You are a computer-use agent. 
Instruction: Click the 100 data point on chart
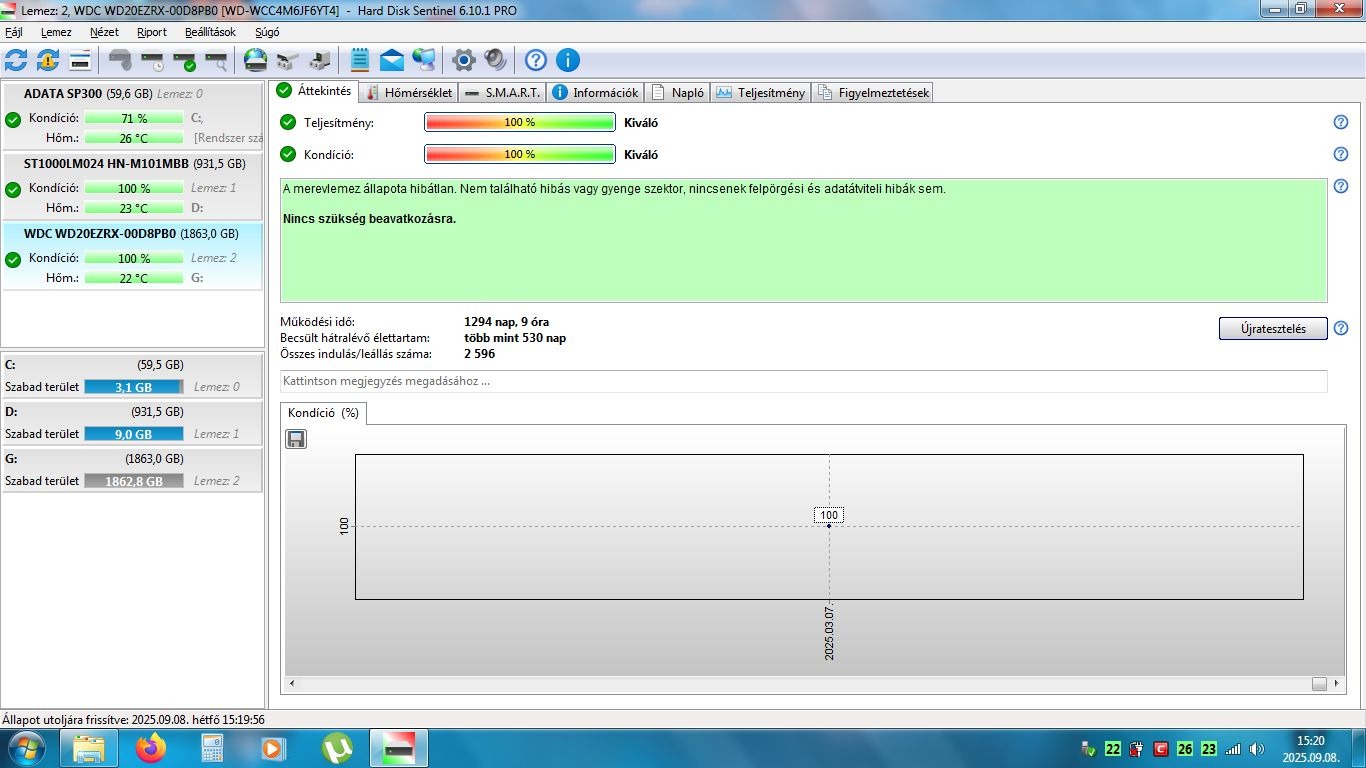pos(829,525)
